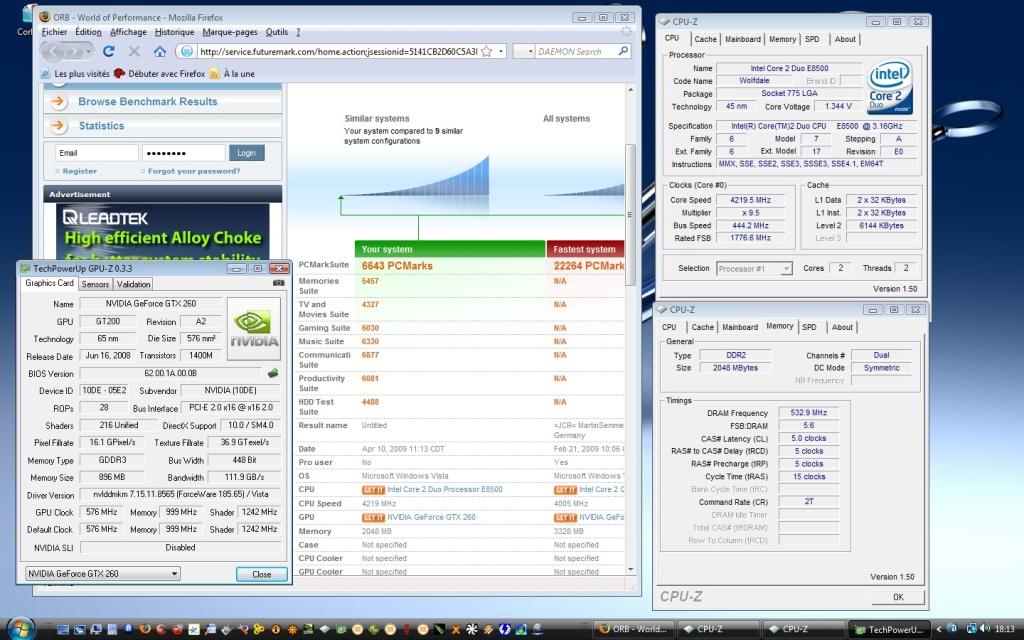1024x640 pixels.
Task: Open the GPU selector dropdown in GPU-Z
Action: pos(174,573)
